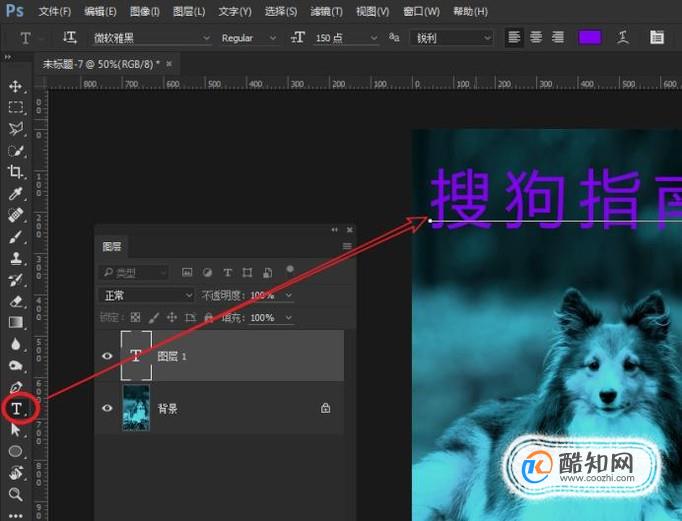Viewport: 682px width, 521px height.
Task: Click the center text alignment button
Action: 536,37
